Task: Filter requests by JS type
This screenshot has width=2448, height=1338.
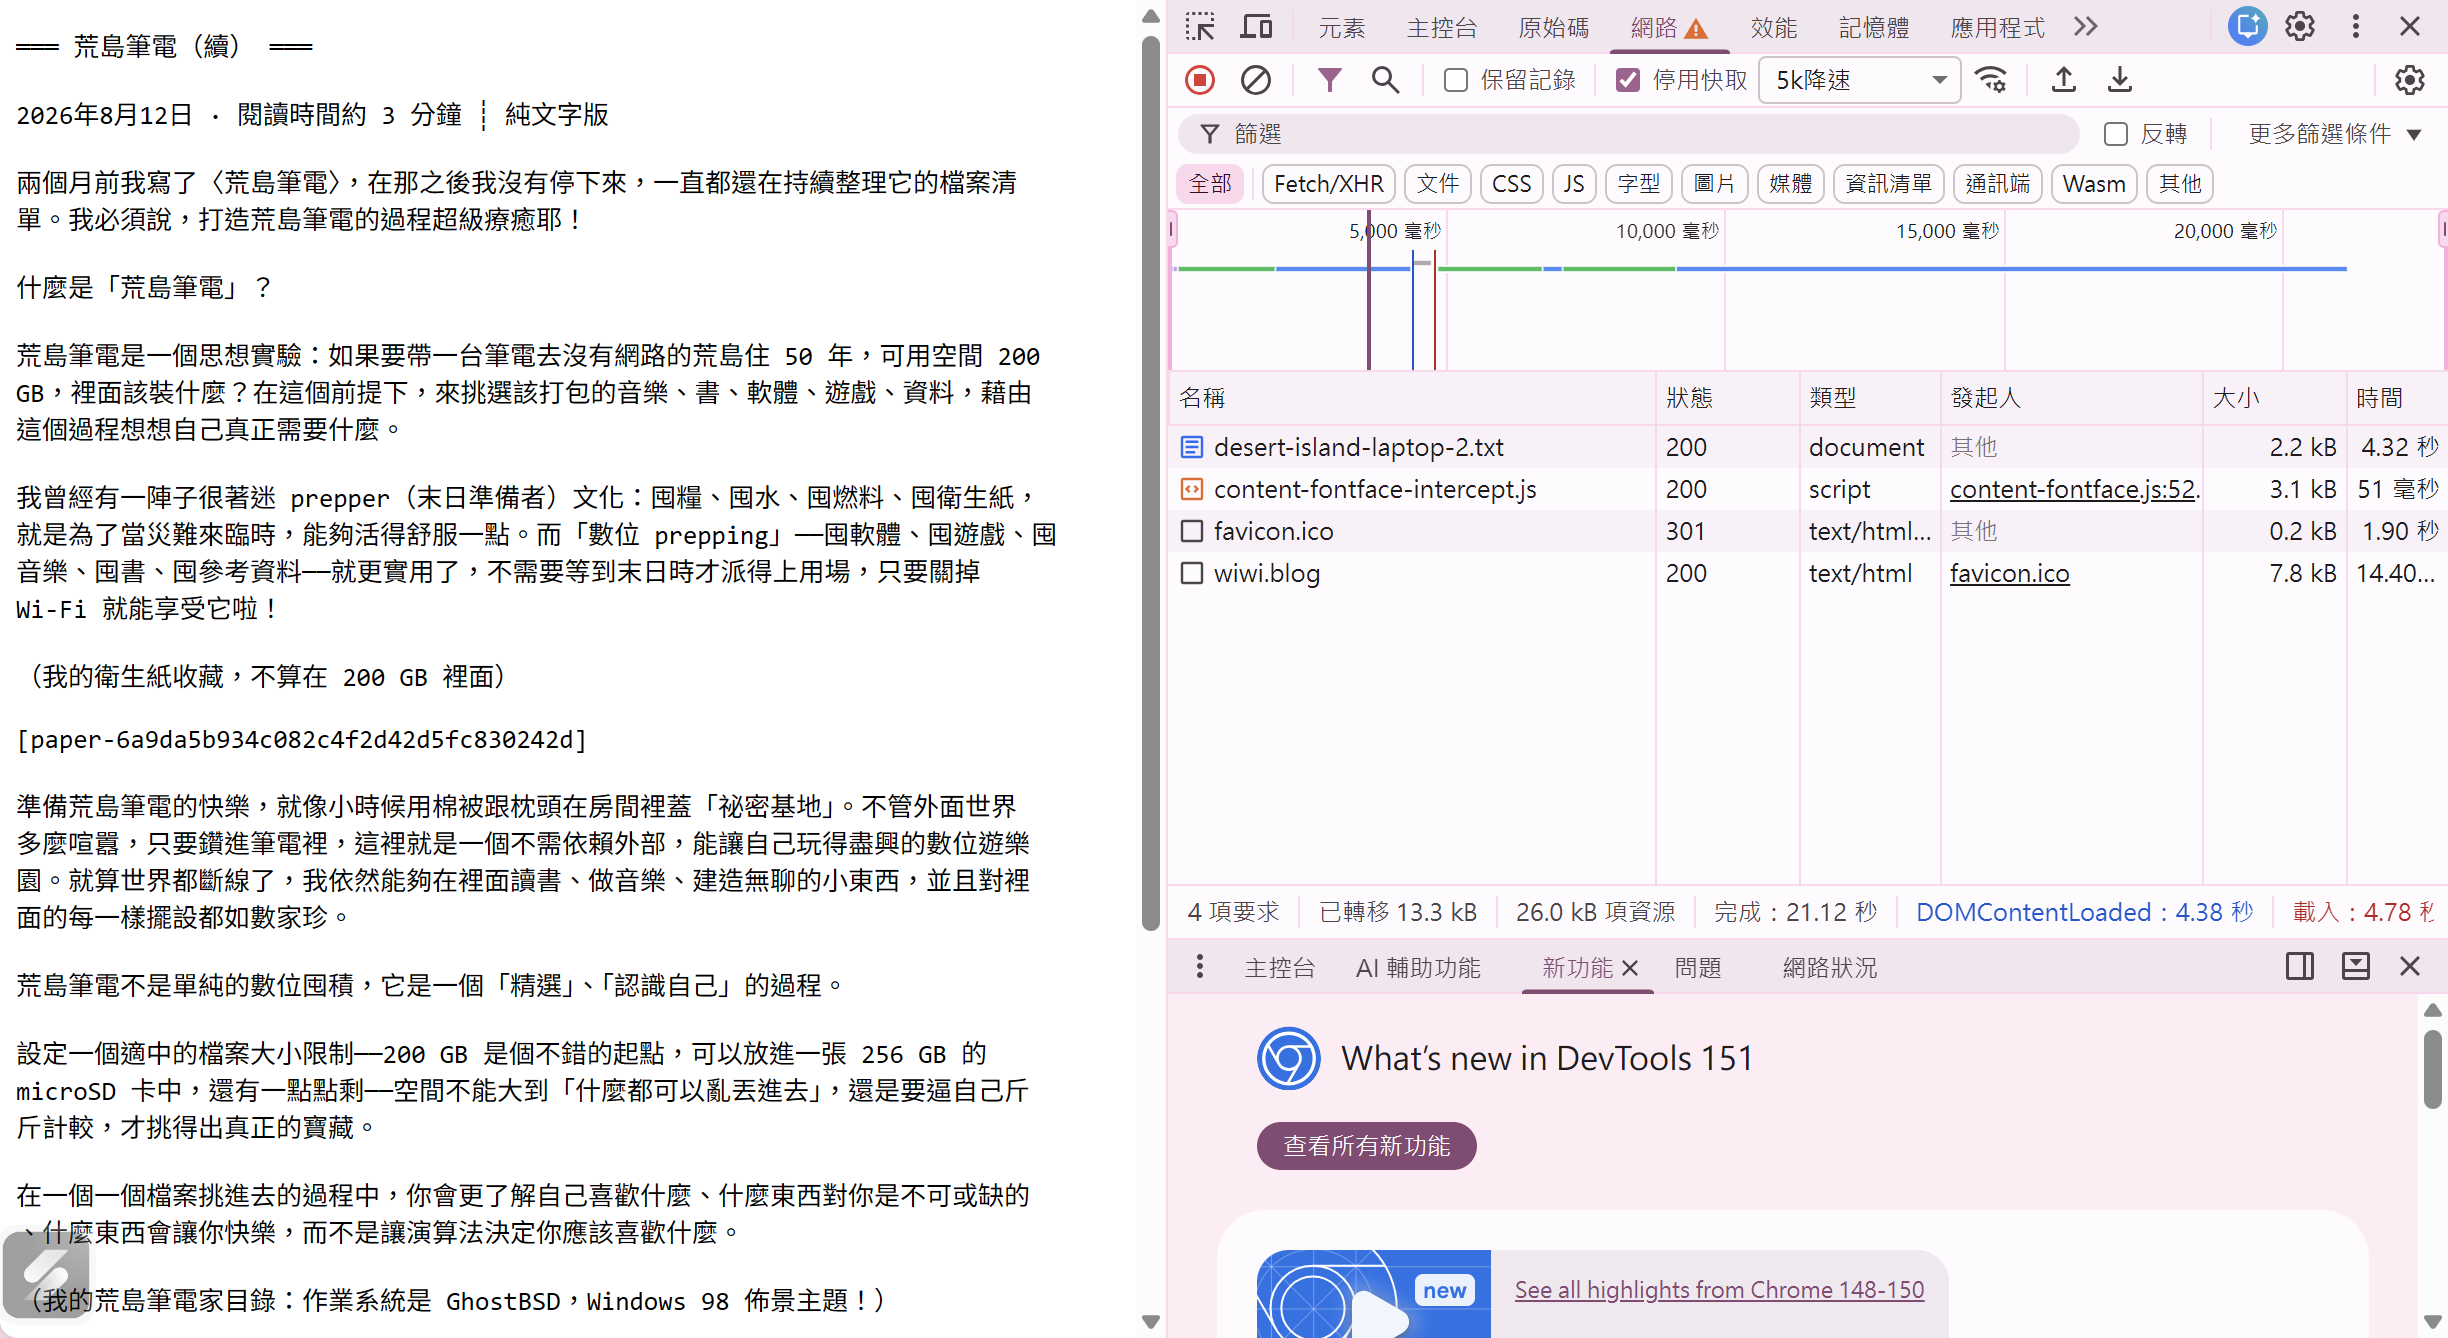Action: [x=1574, y=184]
